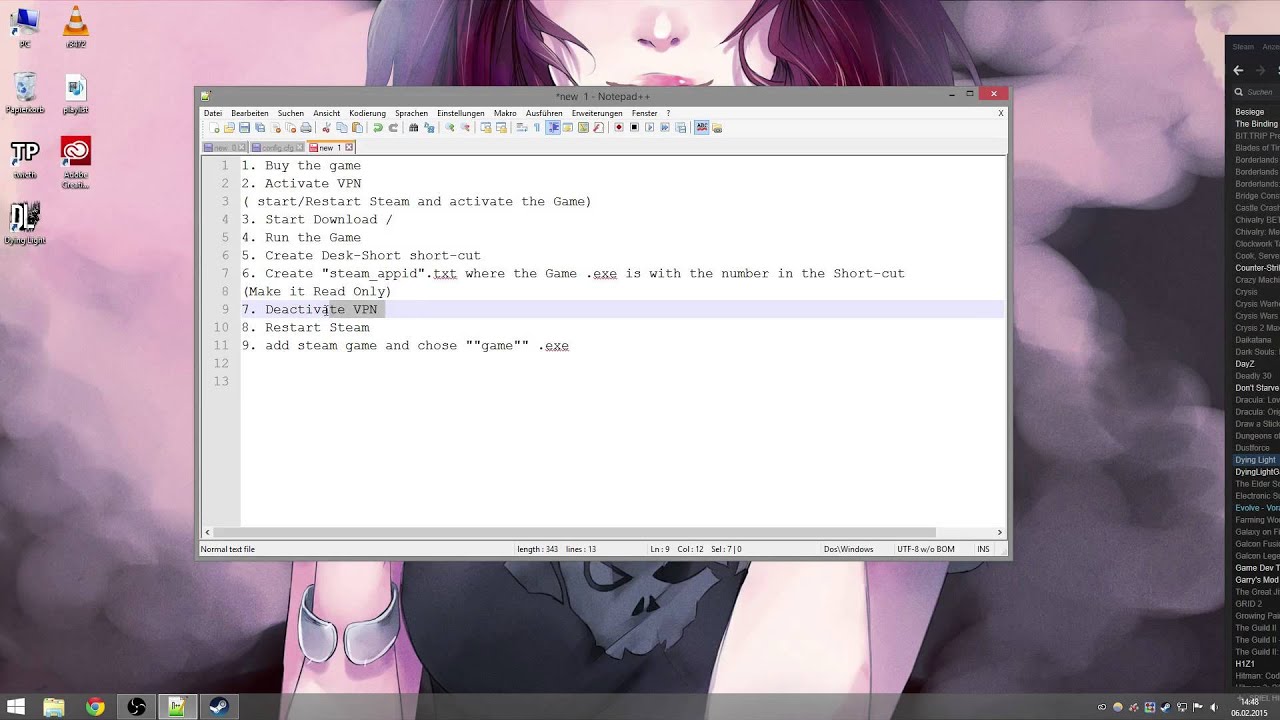Open the Windows Start button
Screen dimensions: 1280x720
16,707
